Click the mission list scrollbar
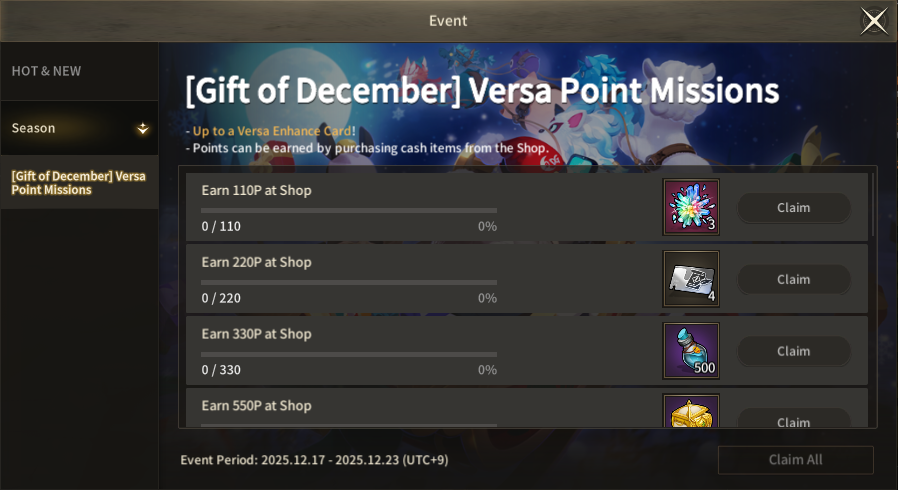 (873, 205)
